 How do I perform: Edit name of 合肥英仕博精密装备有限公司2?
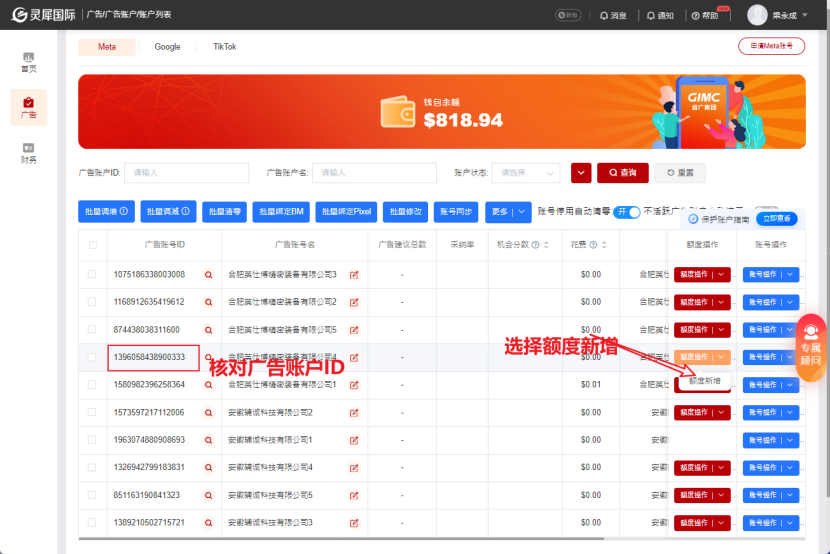tap(354, 302)
